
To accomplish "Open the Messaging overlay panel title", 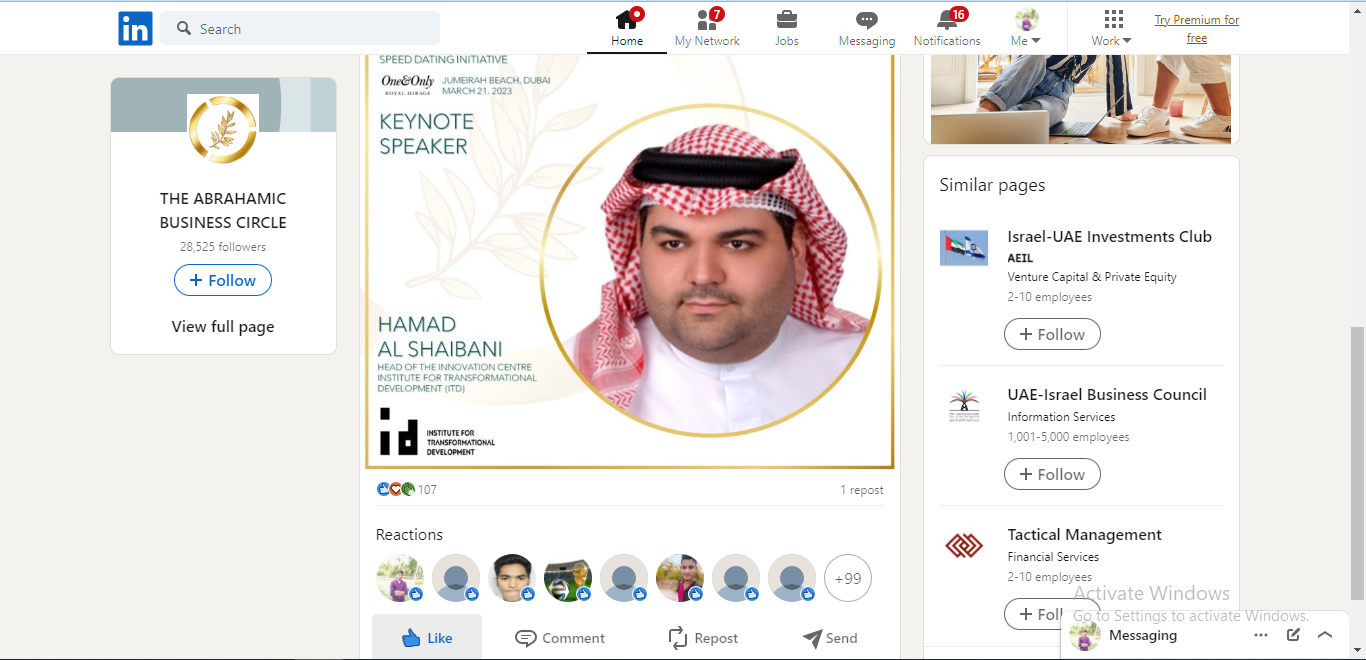I will (1143, 635).
